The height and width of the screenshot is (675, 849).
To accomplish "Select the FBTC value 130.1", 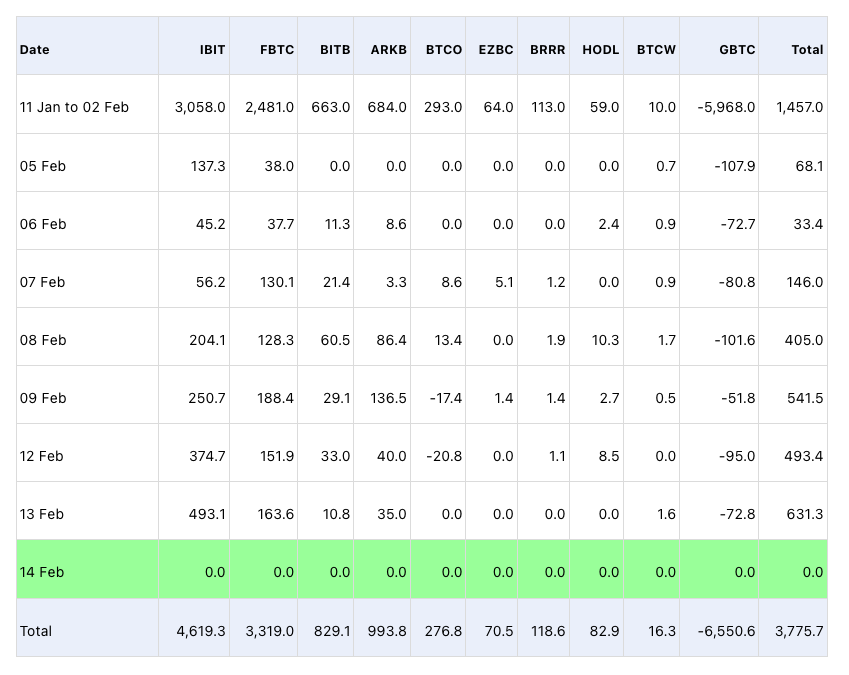I will pyautogui.click(x=277, y=282).
